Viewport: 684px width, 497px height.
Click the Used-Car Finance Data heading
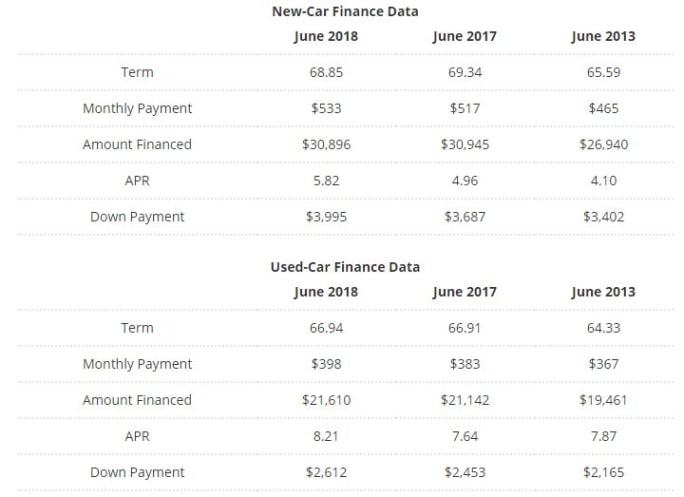click(x=345, y=267)
